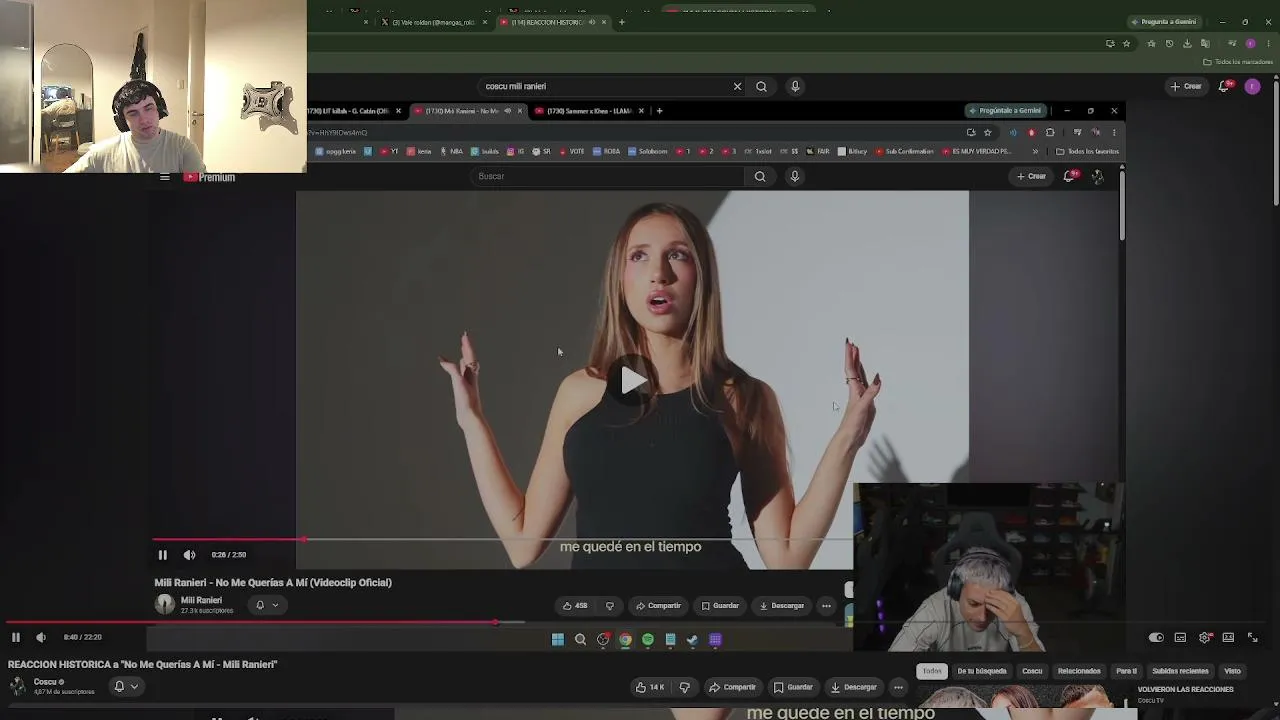Toggle subtitles on the outer player
The width and height of the screenshot is (1280, 720).
point(1180,637)
